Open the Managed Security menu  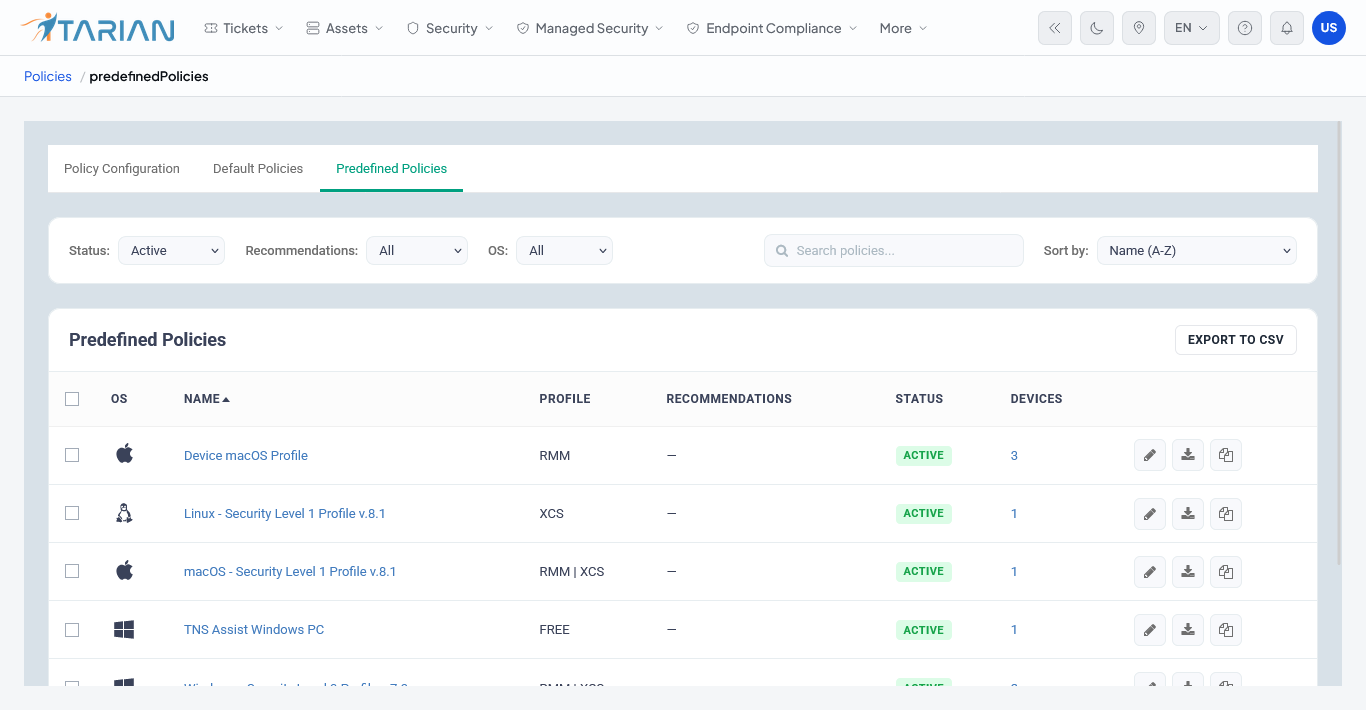(x=590, y=28)
